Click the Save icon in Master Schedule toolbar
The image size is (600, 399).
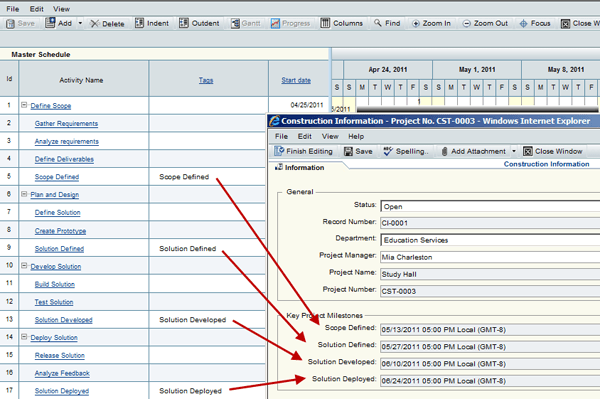coord(10,24)
